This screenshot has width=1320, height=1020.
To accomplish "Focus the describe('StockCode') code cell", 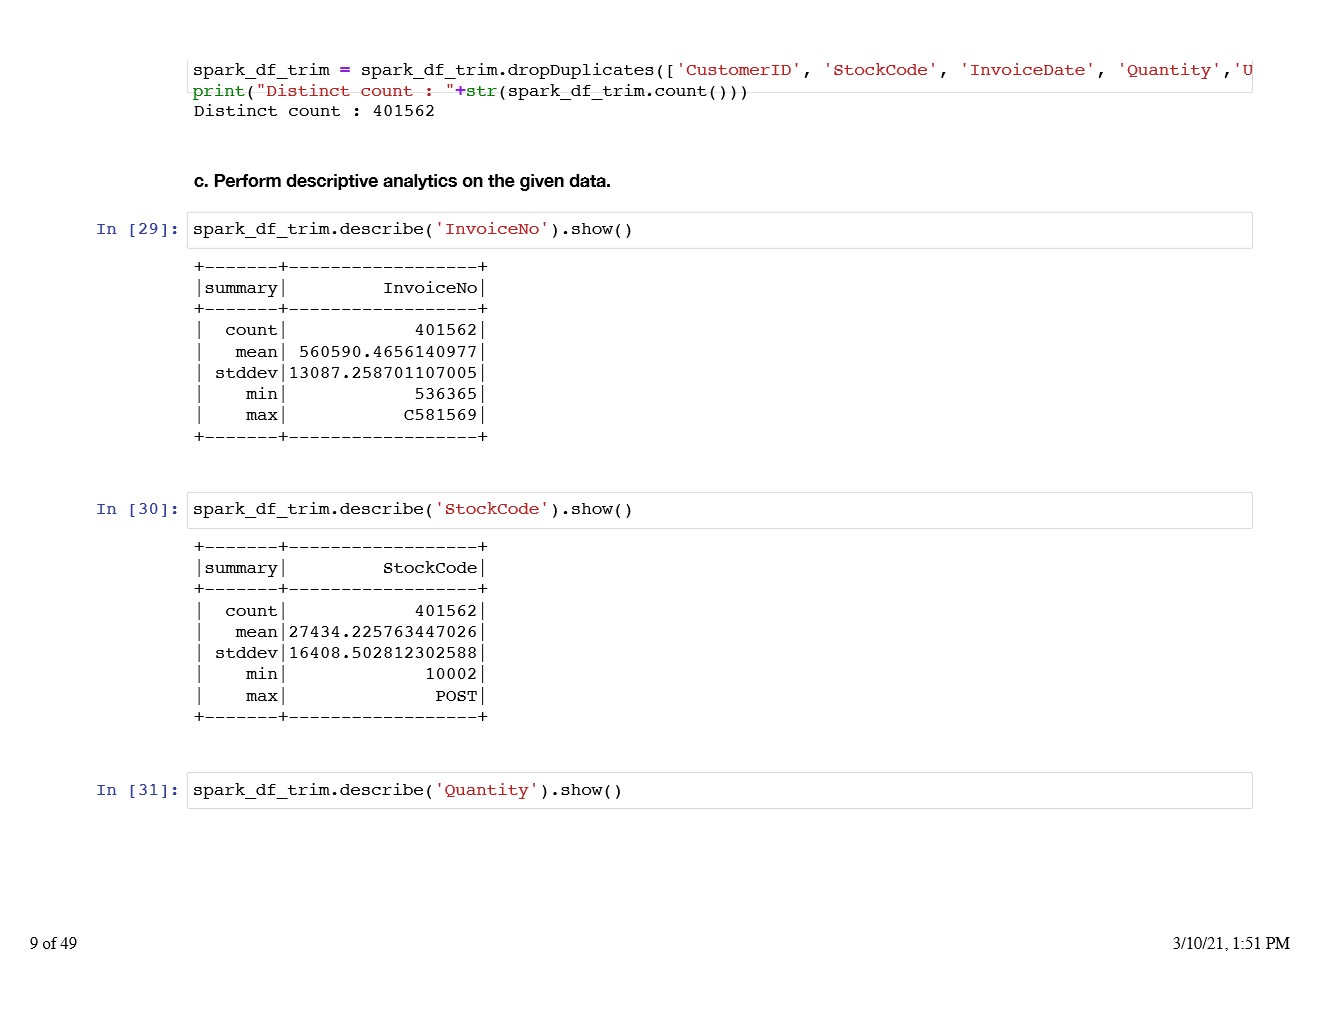I will click(718, 510).
